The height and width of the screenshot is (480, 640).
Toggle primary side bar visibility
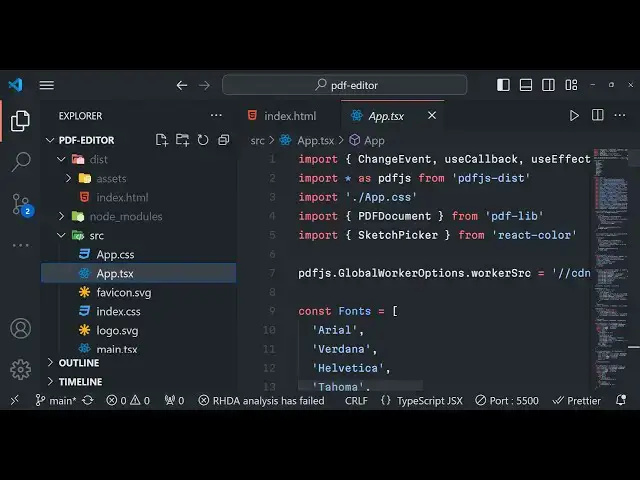coord(503,85)
